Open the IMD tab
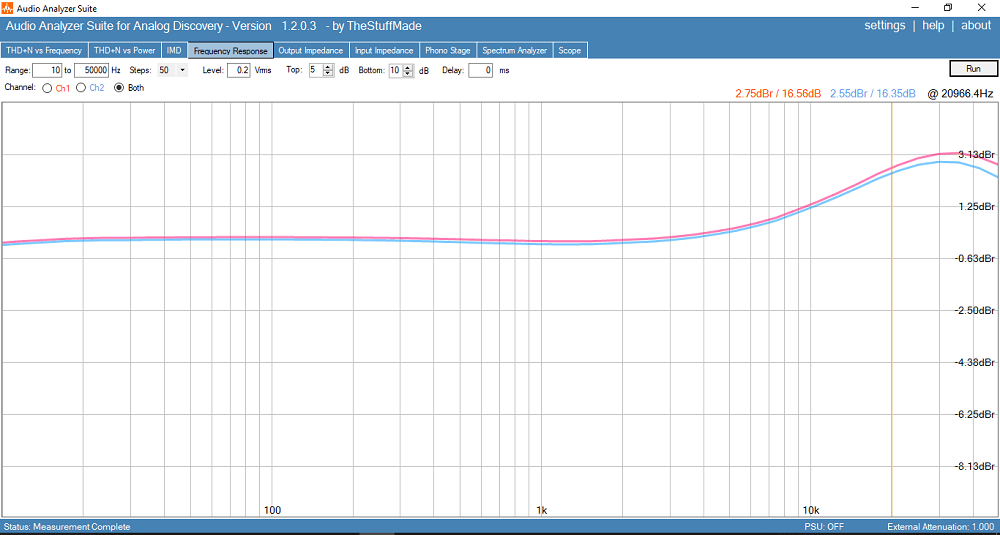The width and height of the screenshot is (1000, 535). tap(174, 50)
